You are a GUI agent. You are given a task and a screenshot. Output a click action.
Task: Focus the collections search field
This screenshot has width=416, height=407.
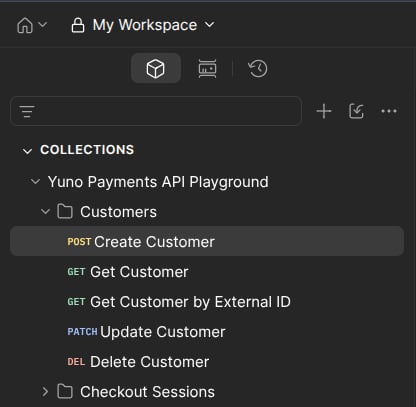(156, 111)
